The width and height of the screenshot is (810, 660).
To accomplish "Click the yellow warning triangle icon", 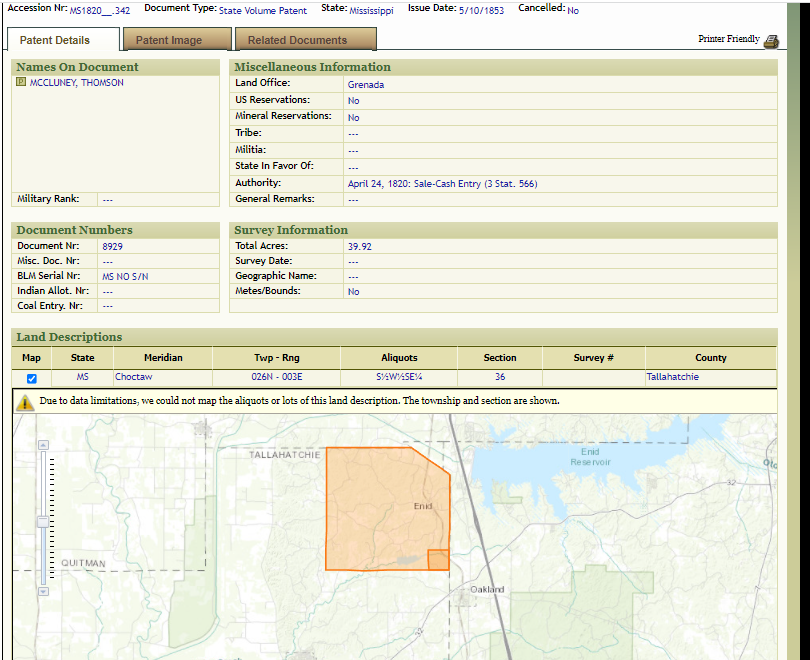I will [x=25, y=402].
